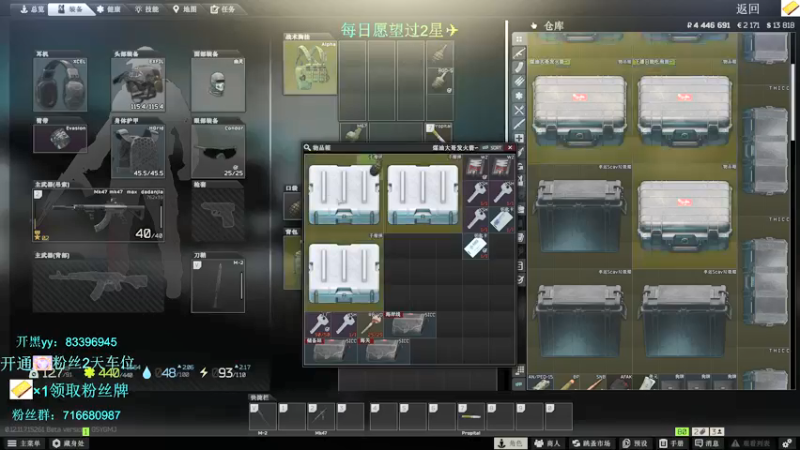
Task: Open the 跳蚤市场 flea market
Action: 591,443
